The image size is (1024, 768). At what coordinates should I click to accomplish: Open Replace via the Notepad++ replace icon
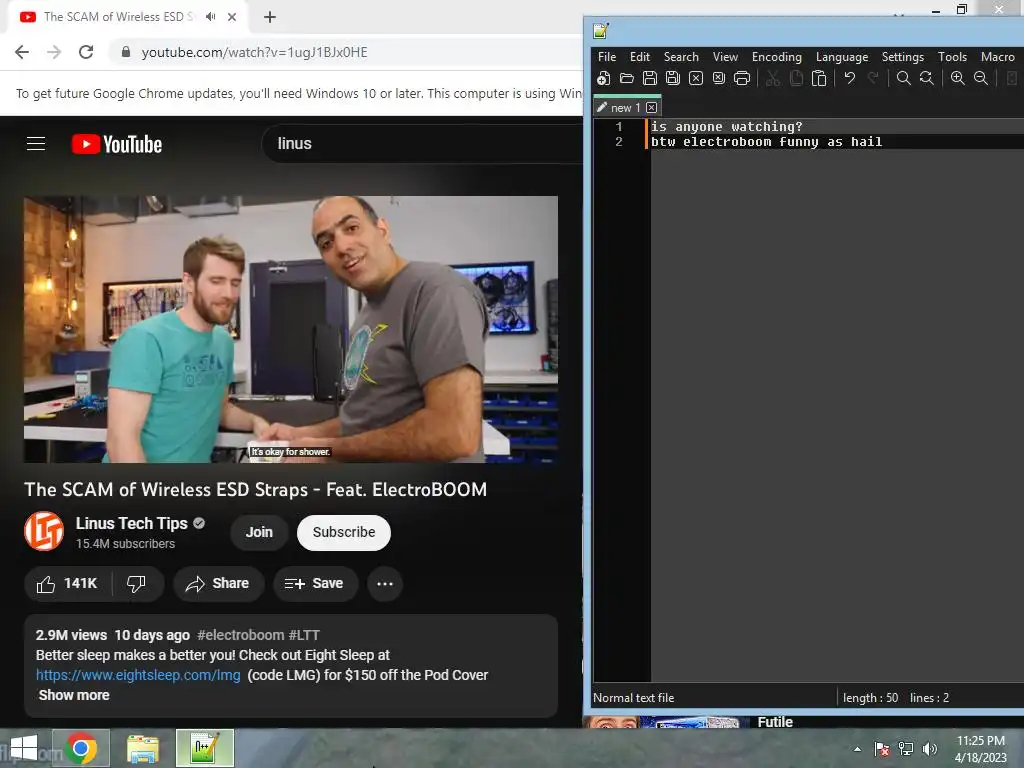926,78
